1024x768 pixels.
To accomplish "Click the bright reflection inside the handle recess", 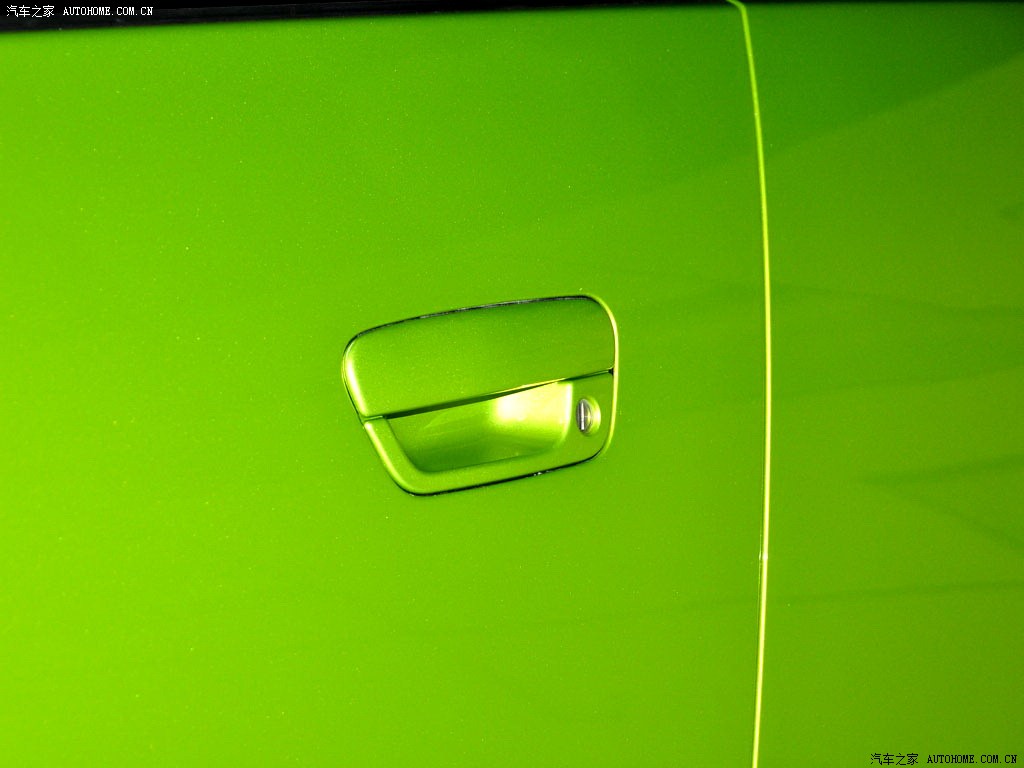I will (x=530, y=410).
